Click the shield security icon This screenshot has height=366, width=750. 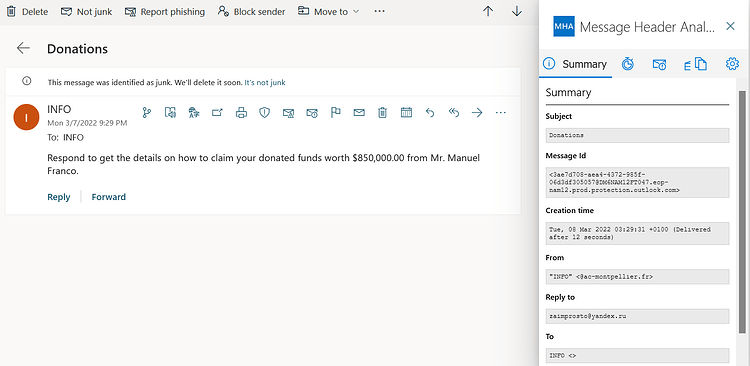(x=265, y=113)
